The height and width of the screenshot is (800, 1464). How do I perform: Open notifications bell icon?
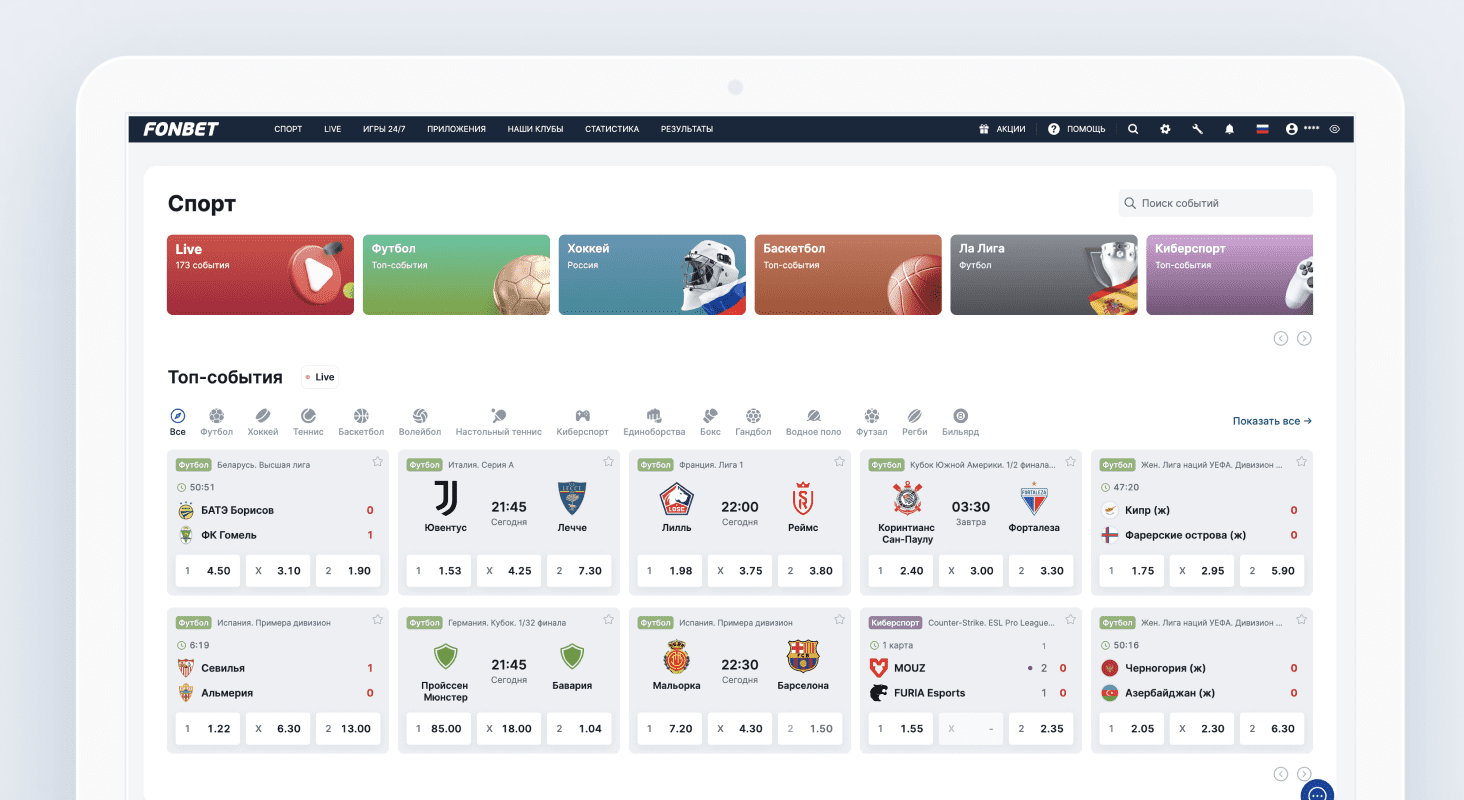(x=1230, y=129)
